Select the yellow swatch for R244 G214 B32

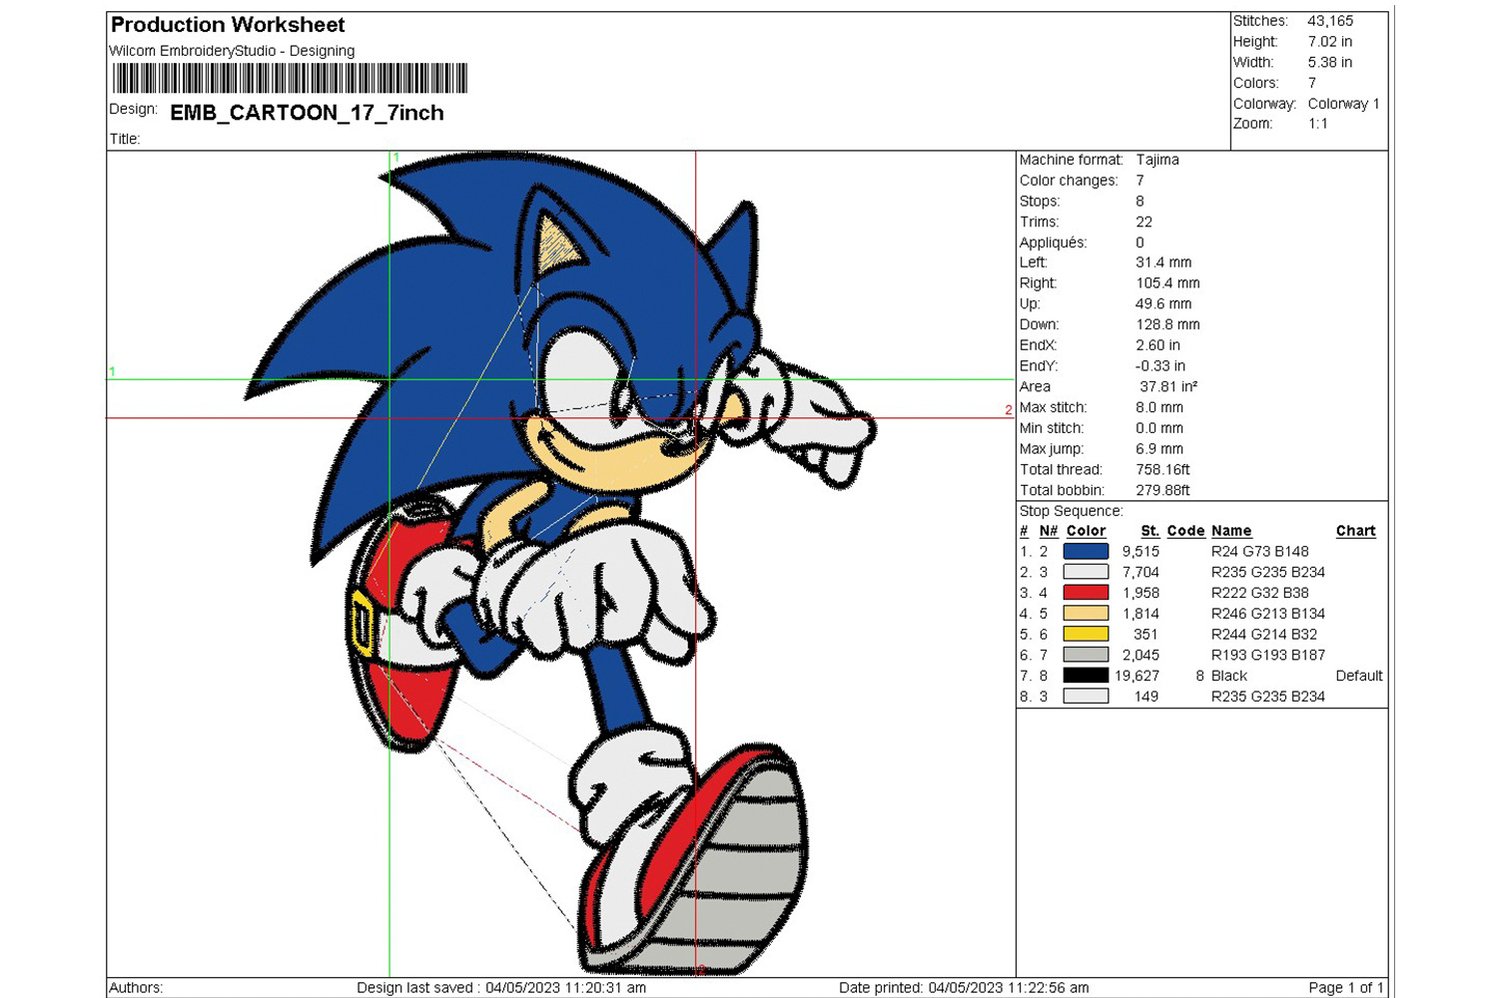[1085, 634]
